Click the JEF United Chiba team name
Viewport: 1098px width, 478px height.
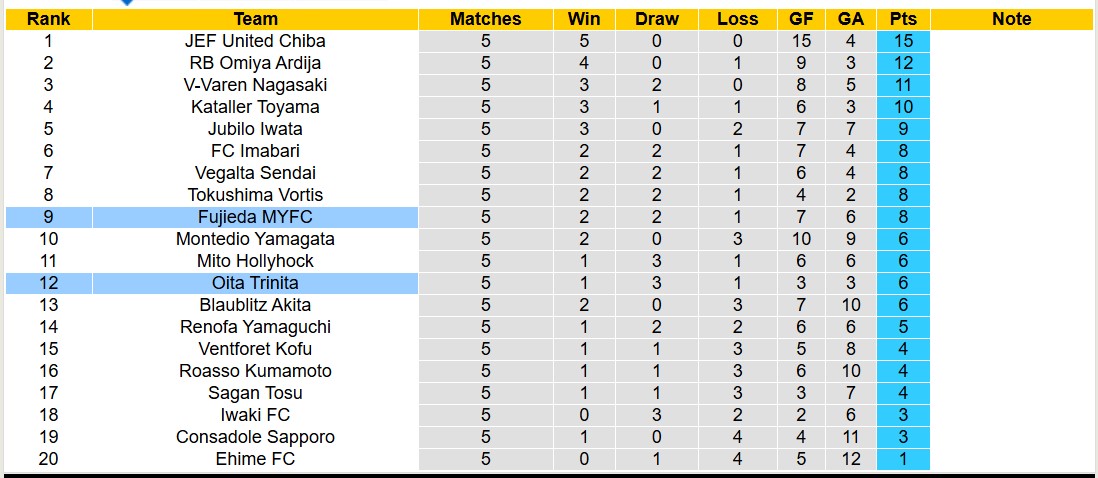point(255,41)
